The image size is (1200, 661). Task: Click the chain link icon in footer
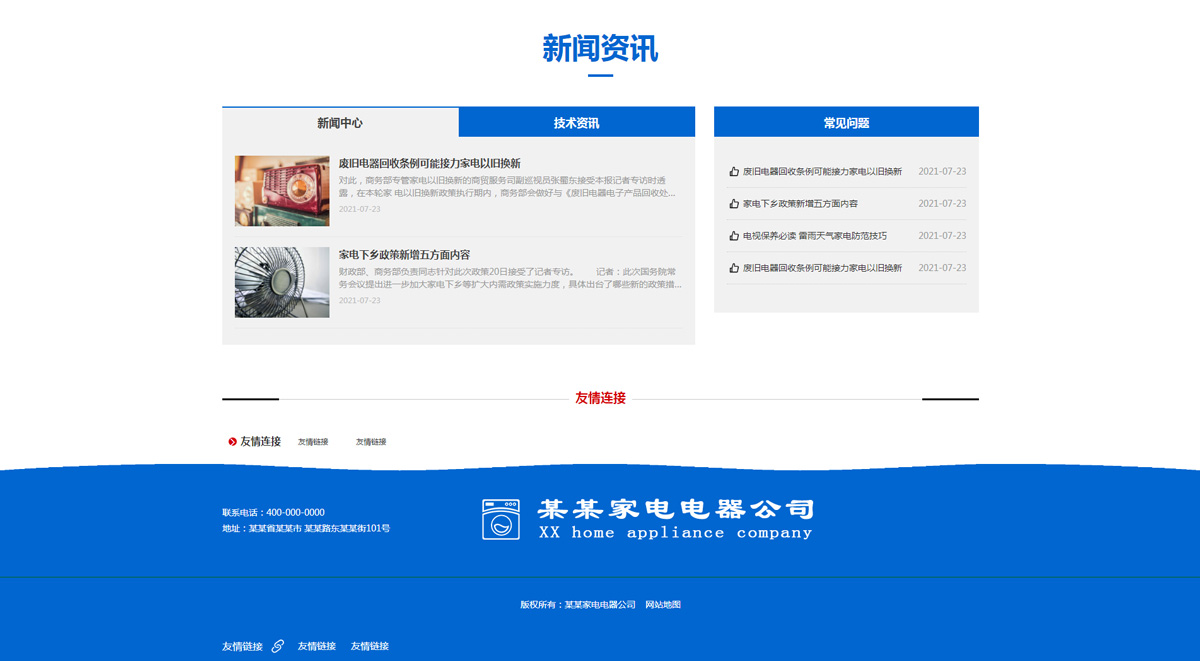[x=278, y=646]
